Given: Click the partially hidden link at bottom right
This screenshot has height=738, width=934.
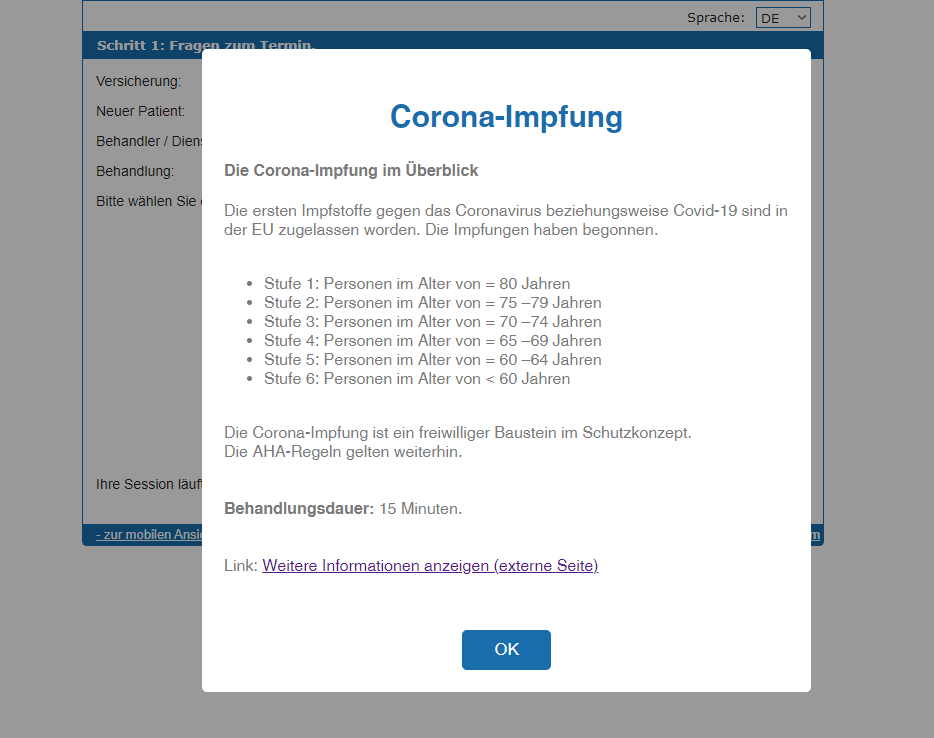Looking at the screenshot, I should (818, 534).
